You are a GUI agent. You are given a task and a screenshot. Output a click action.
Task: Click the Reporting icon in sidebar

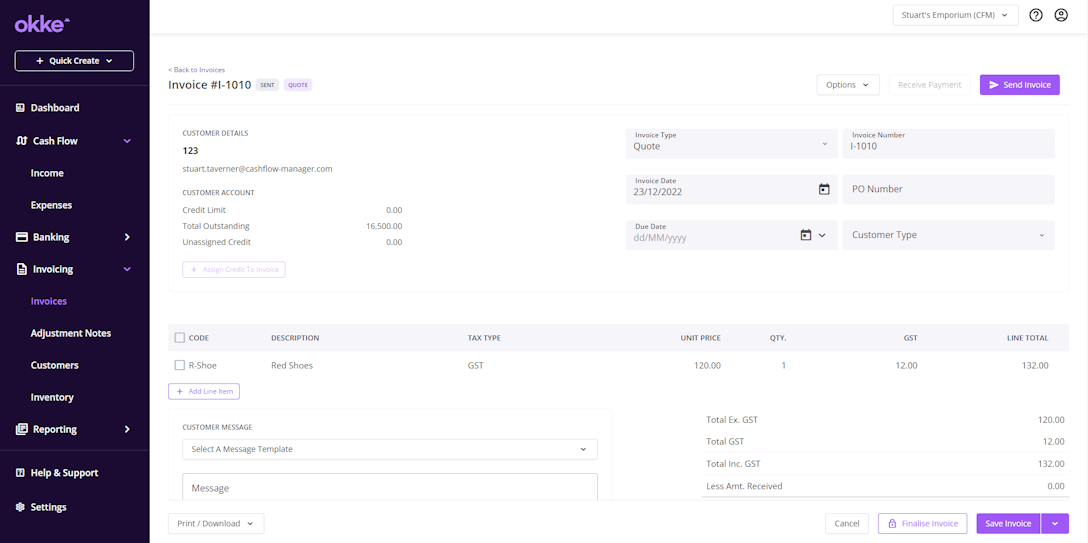coord(21,429)
